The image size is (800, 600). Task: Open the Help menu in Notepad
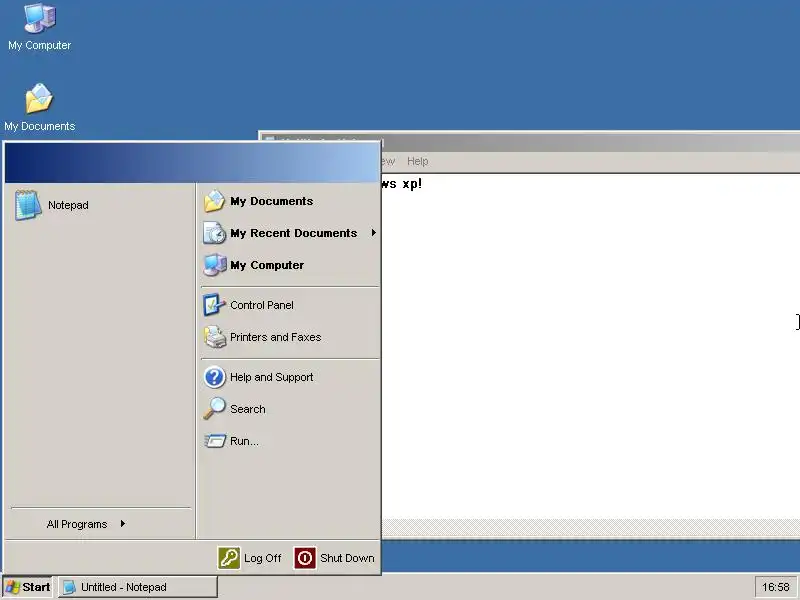[417, 161]
